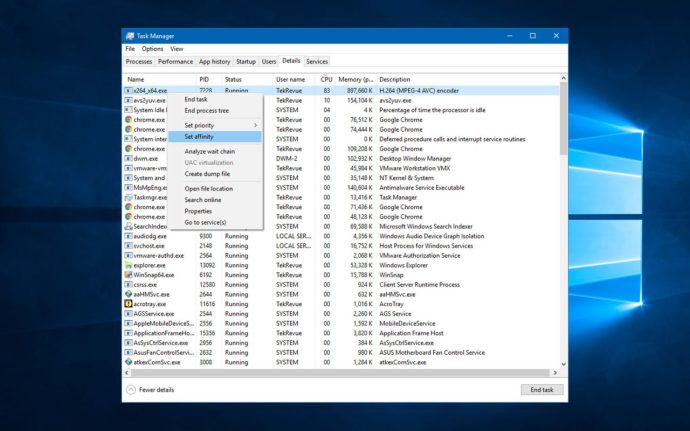
Task: Click the atkexComSvc.exe icon
Action: point(128,361)
